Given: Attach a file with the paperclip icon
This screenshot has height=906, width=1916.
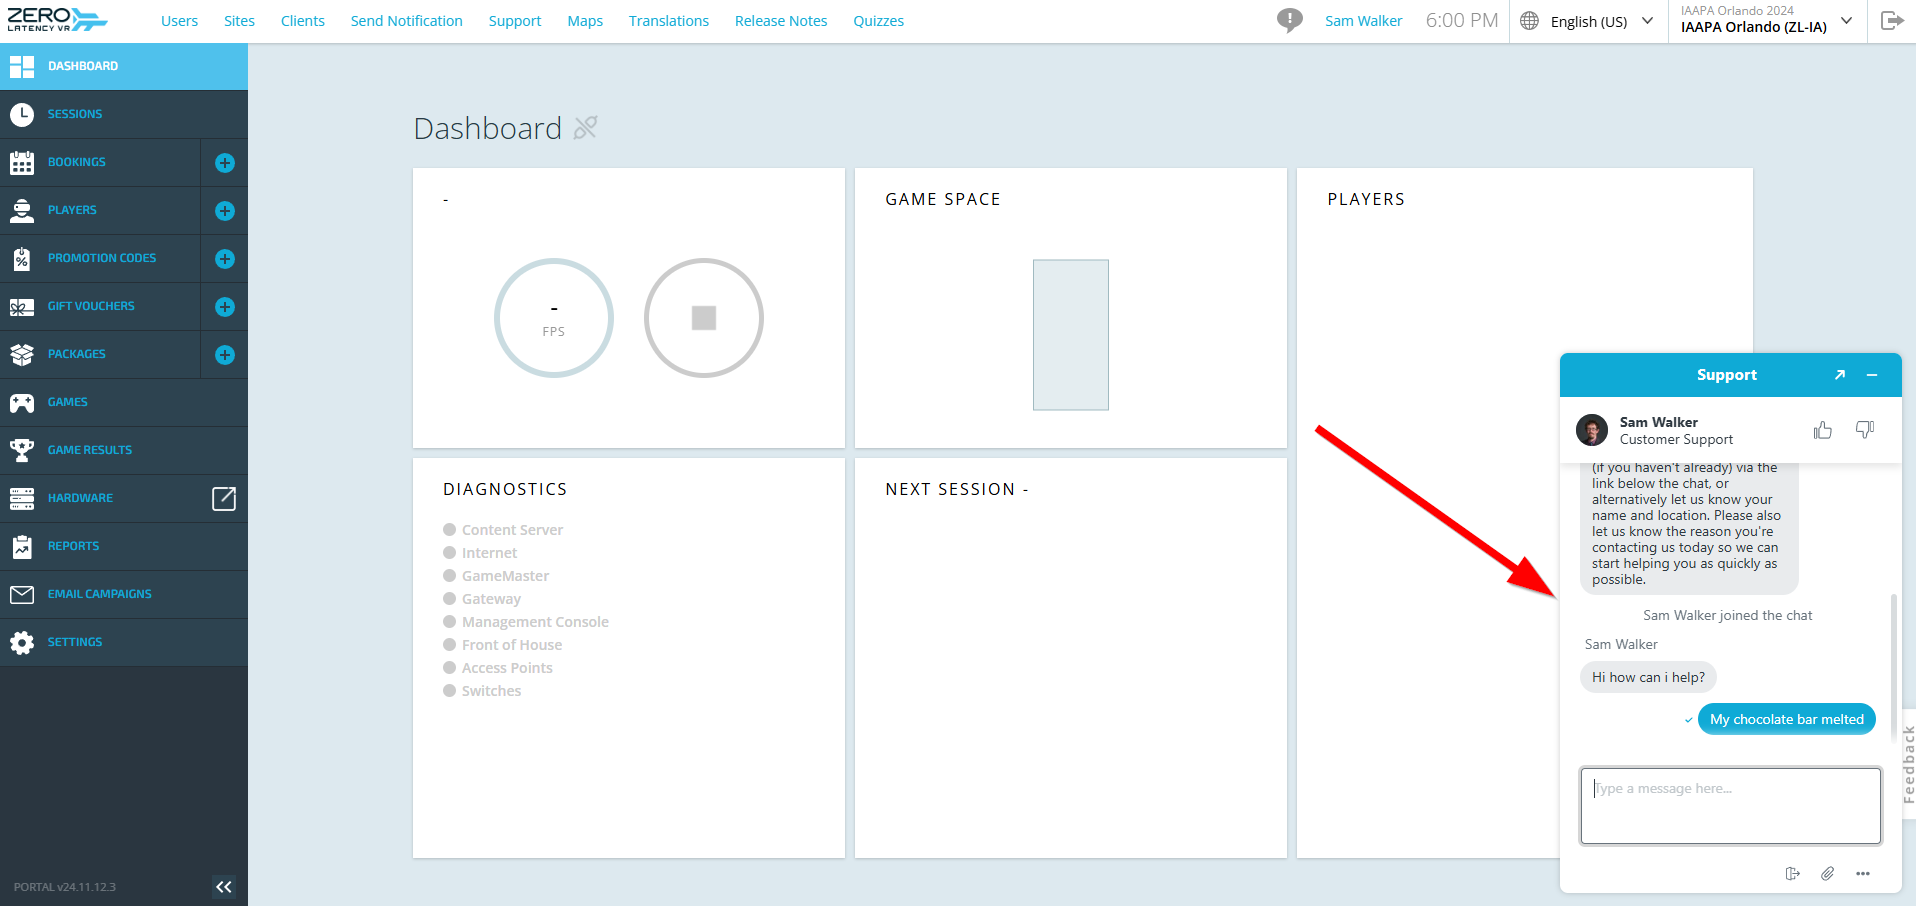Looking at the screenshot, I should (1828, 874).
